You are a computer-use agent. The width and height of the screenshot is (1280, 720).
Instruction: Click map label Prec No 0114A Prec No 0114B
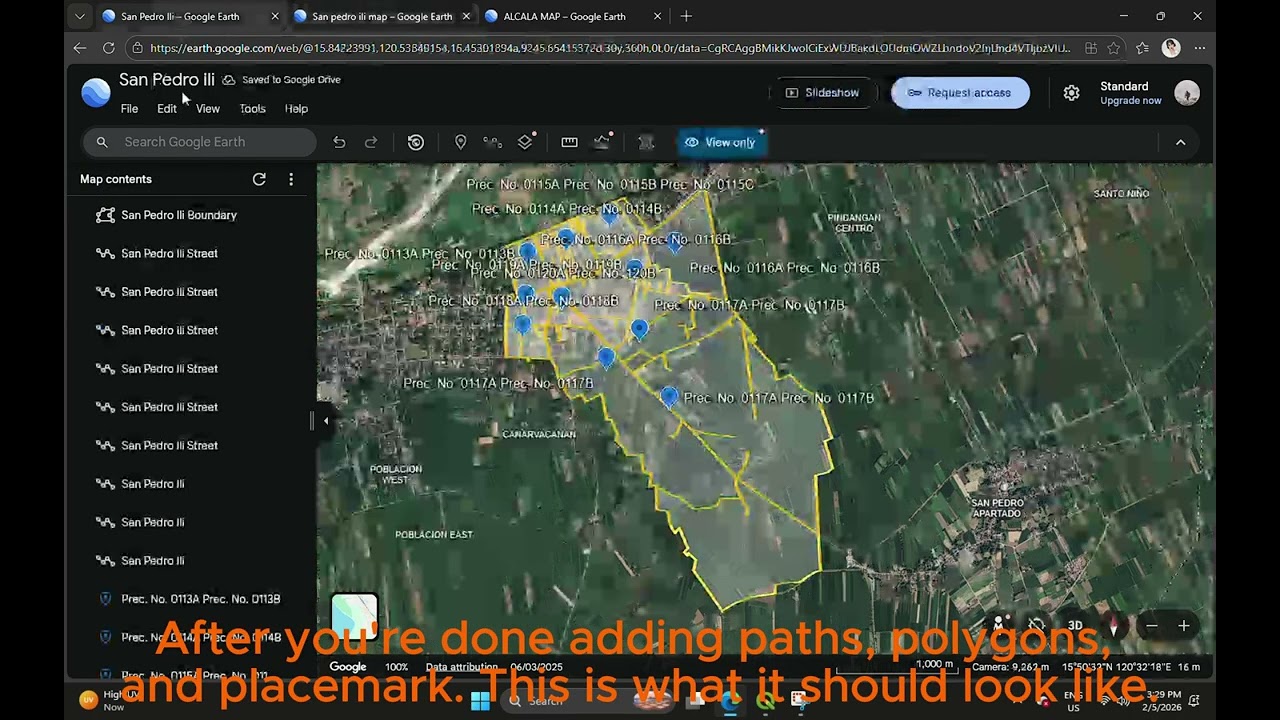click(x=567, y=209)
